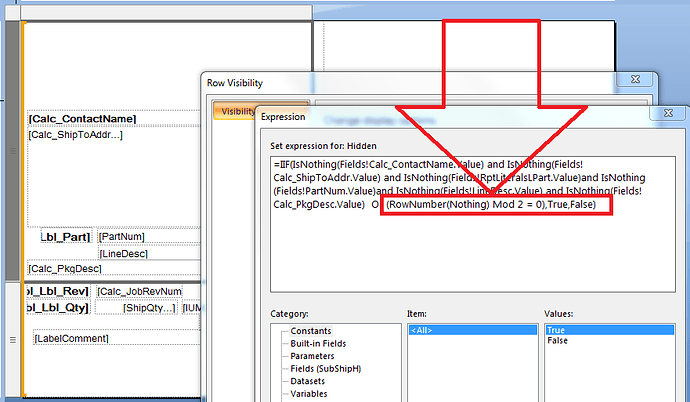Screen dimensions: 690x402
Task: Select Datasets category
Action: (308, 381)
